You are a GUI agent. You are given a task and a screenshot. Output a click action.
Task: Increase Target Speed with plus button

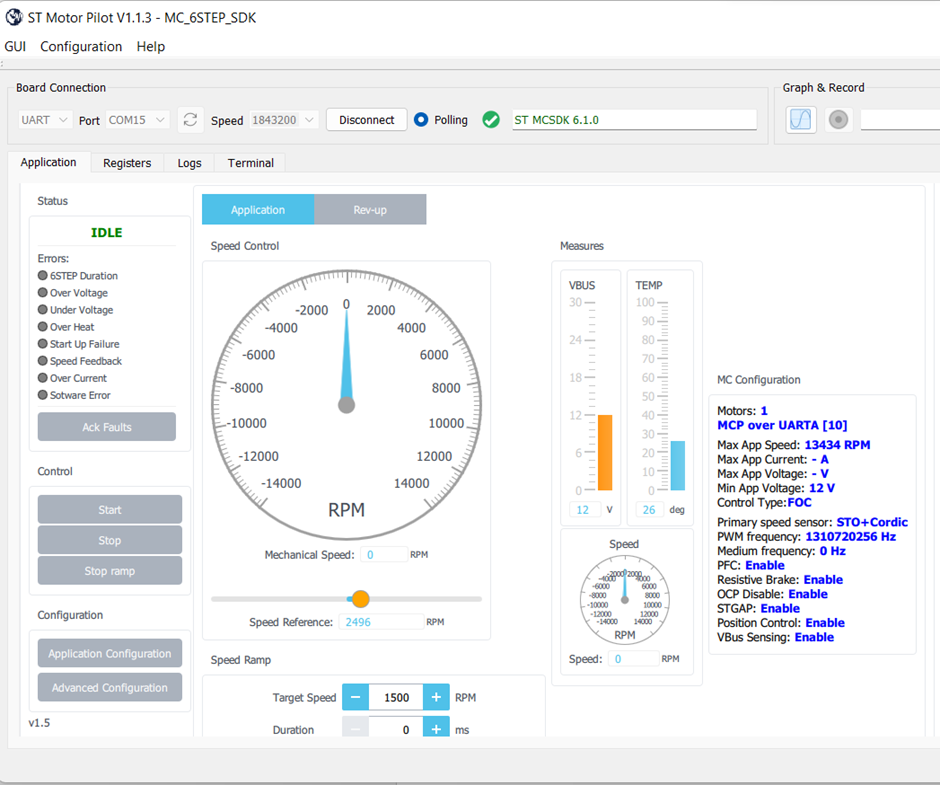click(x=436, y=697)
